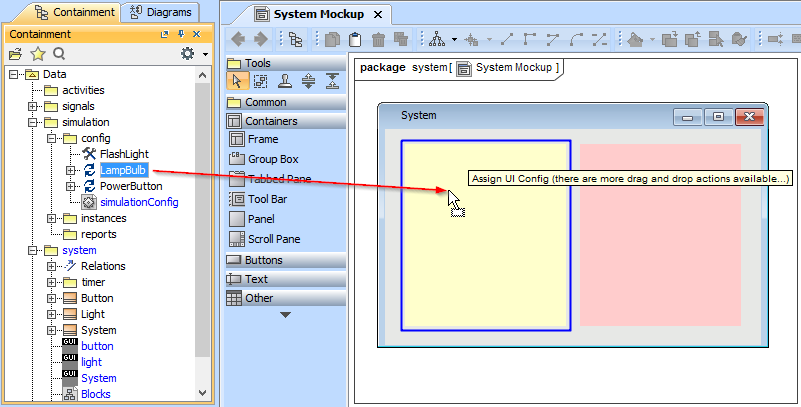The height and width of the screenshot is (407, 801).
Task: Activate the sticky stamp tool
Action: click(x=285, y=81)
